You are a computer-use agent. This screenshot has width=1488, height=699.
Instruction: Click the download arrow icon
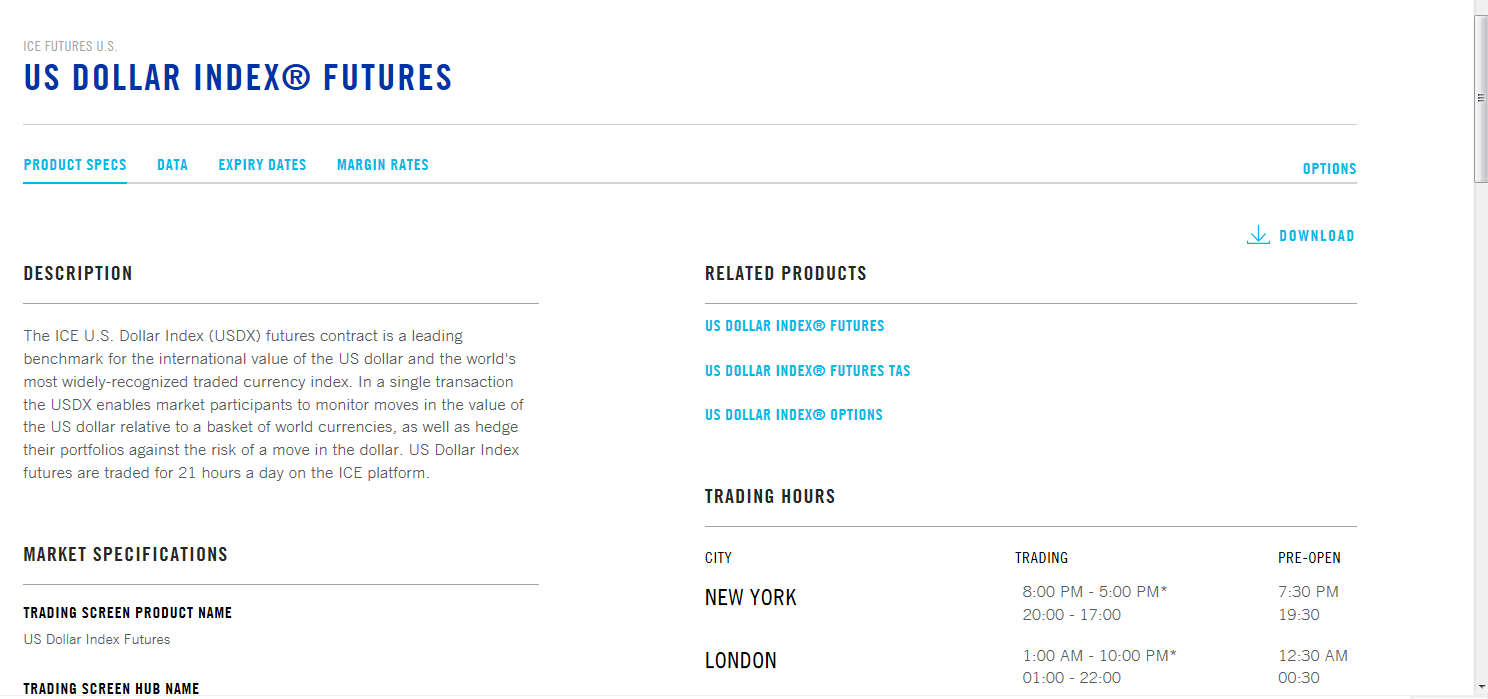tap(1258, 236)
